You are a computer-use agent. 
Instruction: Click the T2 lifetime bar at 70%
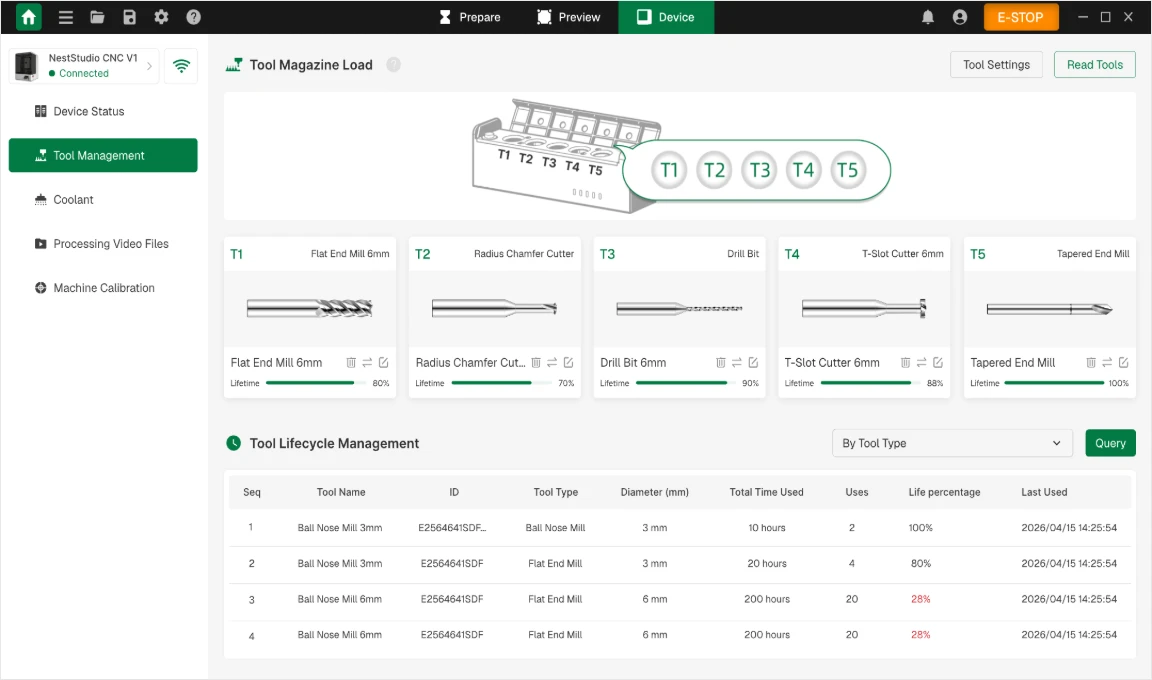pyautogui.click(x=502, y=383)
